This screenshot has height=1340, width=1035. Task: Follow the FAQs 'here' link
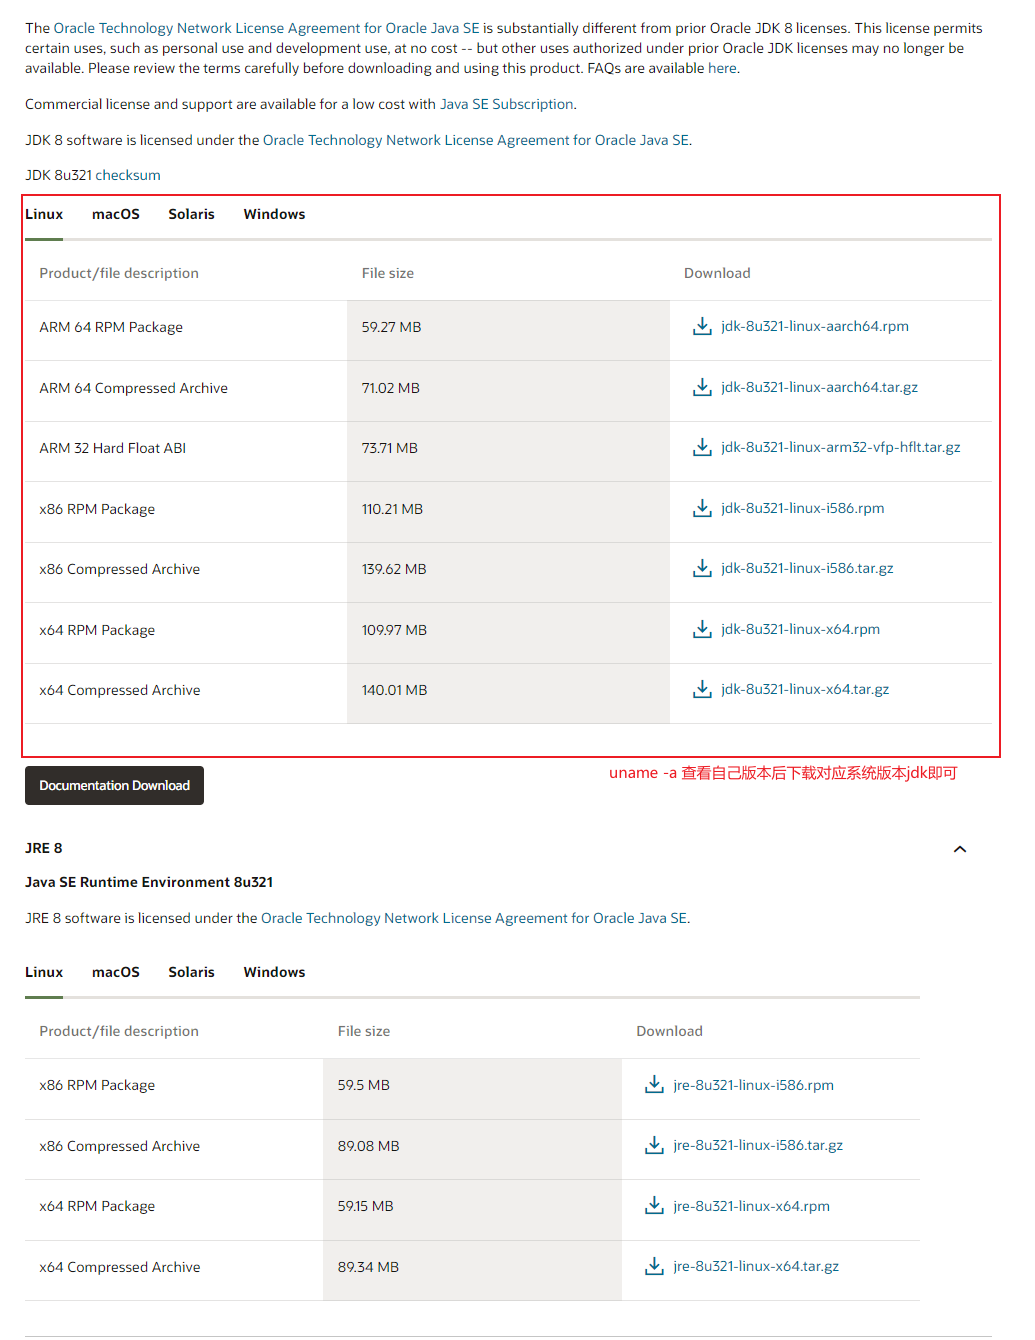tap(722, 68)
